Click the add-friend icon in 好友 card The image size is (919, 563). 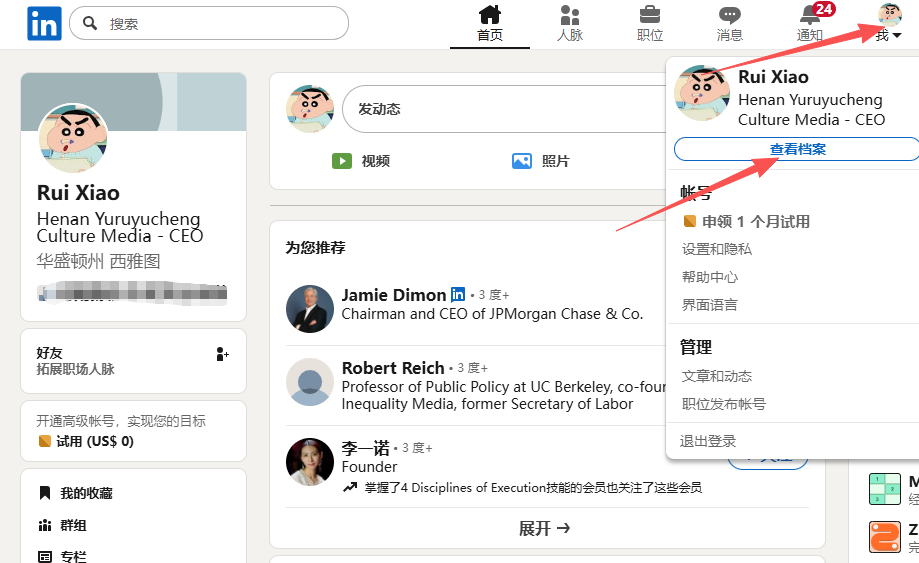222,354
